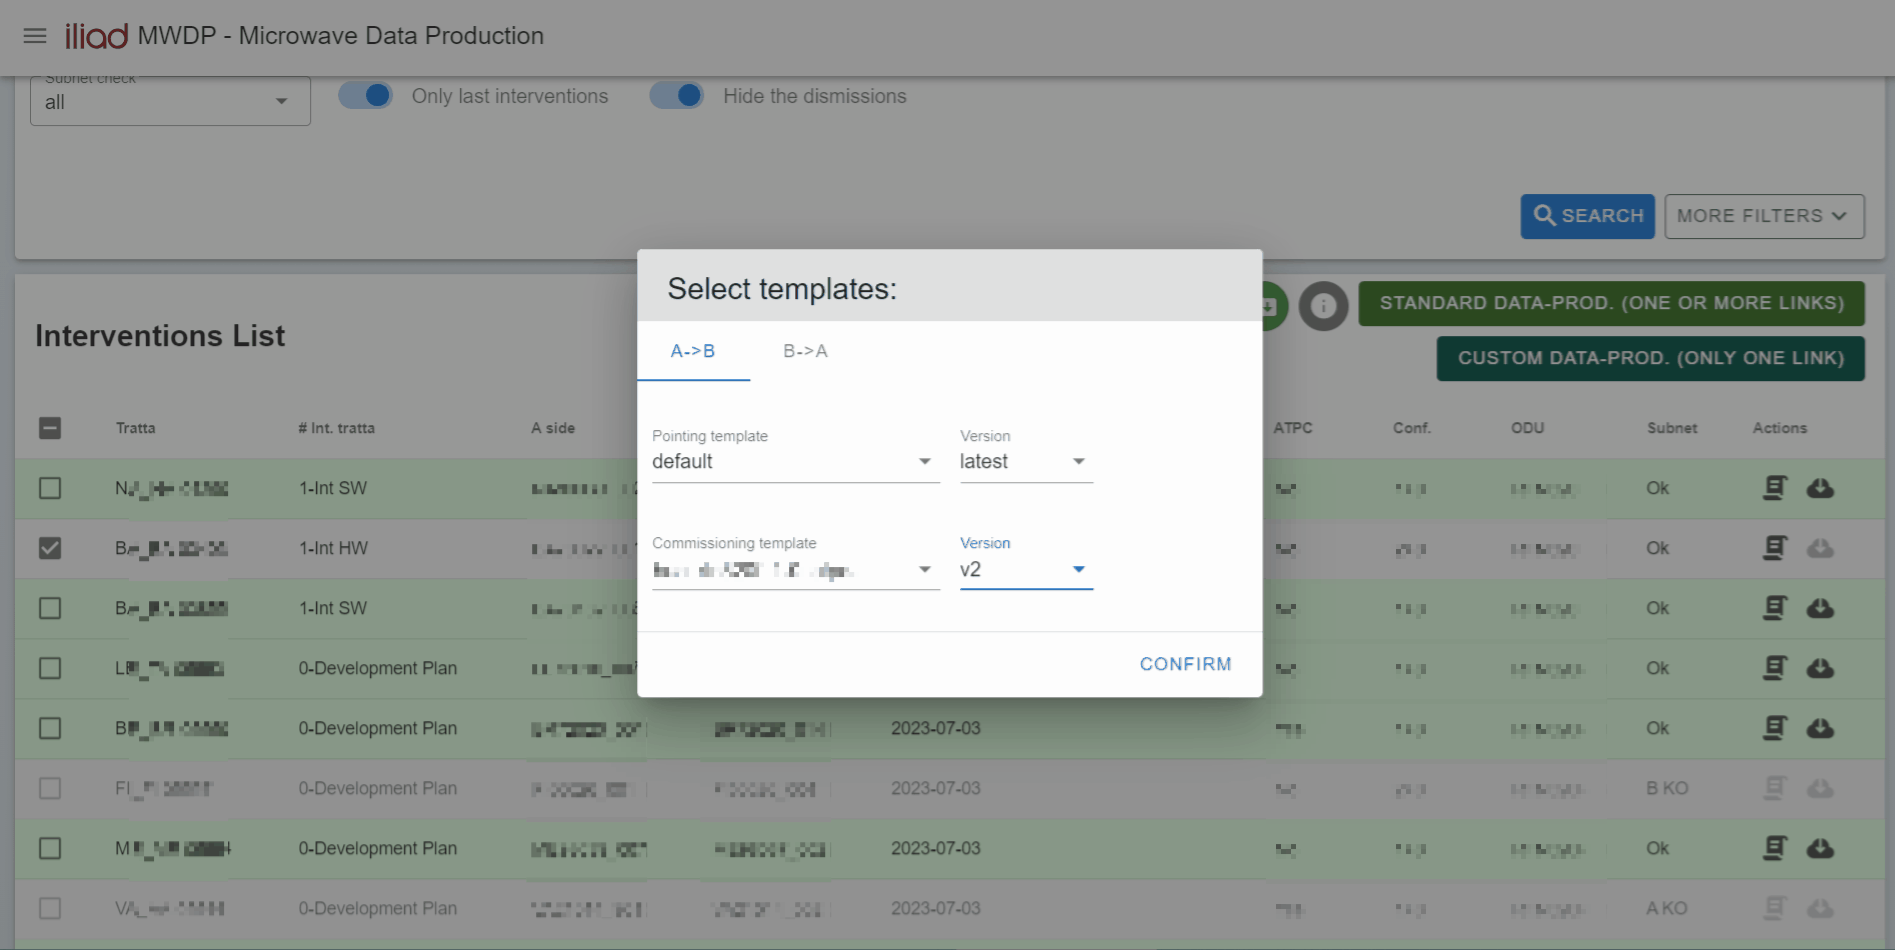Click the info circle icon
Image resolution: width=1895 pixels, height=950 pixels.
click(1323, 306)
